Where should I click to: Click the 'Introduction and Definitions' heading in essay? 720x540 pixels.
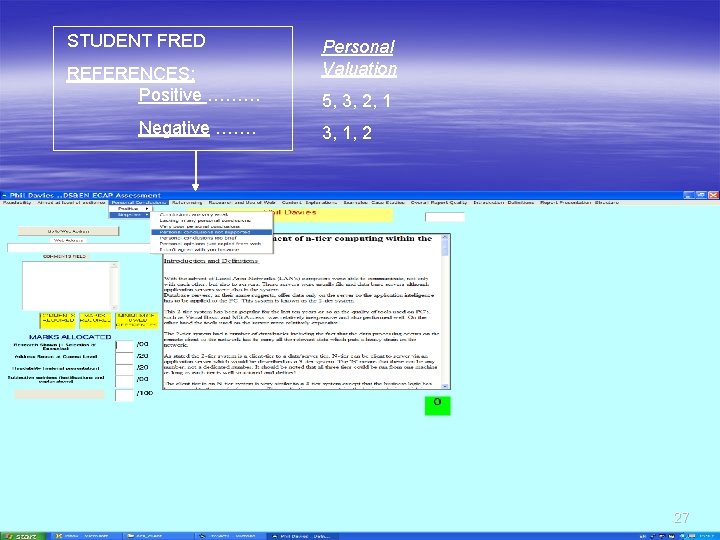pyautogui.click(x=211, y=261)
